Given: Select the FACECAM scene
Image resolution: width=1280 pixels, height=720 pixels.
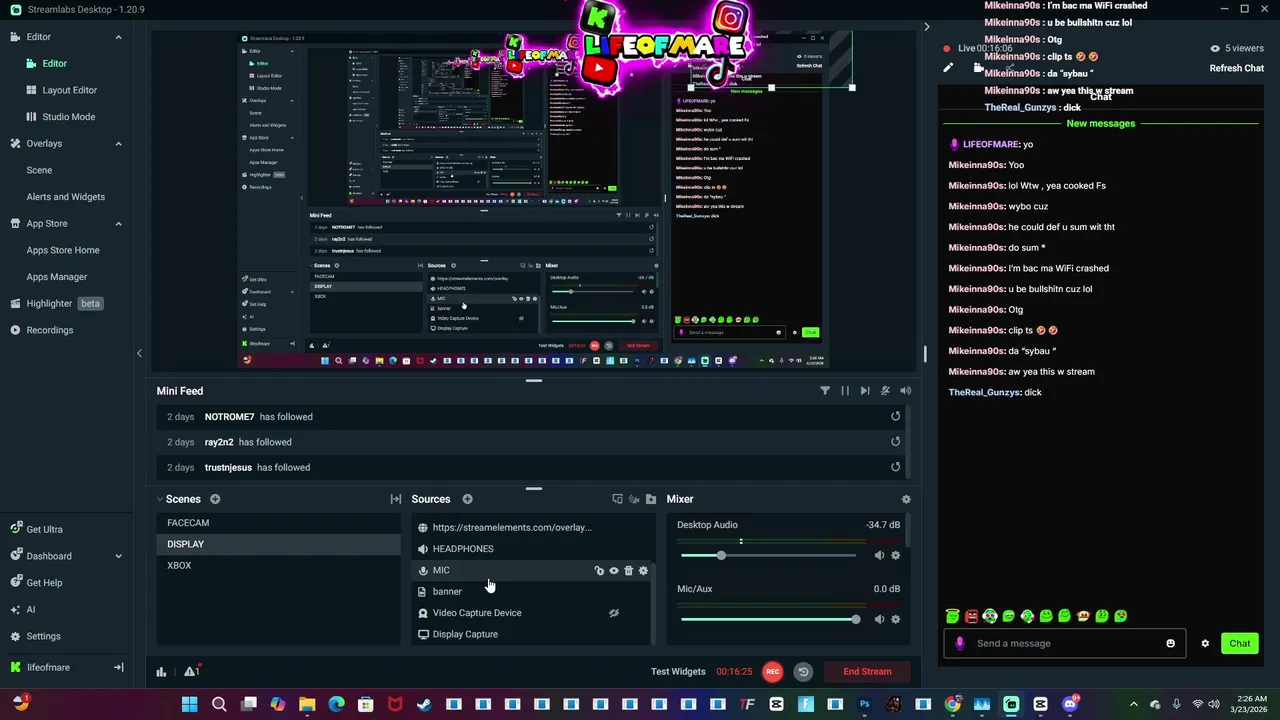Looking at the screenshot, I should coord(278,523).
